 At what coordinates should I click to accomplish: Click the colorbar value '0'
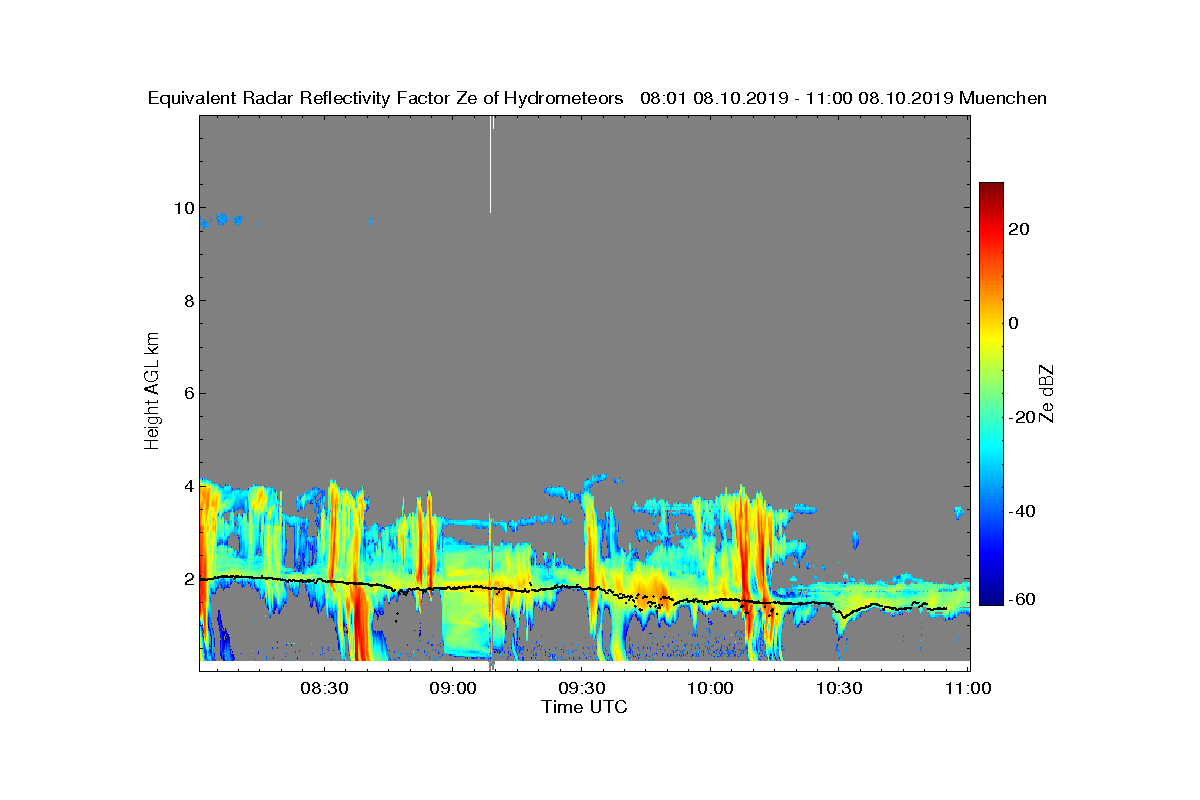[1015, 323]
